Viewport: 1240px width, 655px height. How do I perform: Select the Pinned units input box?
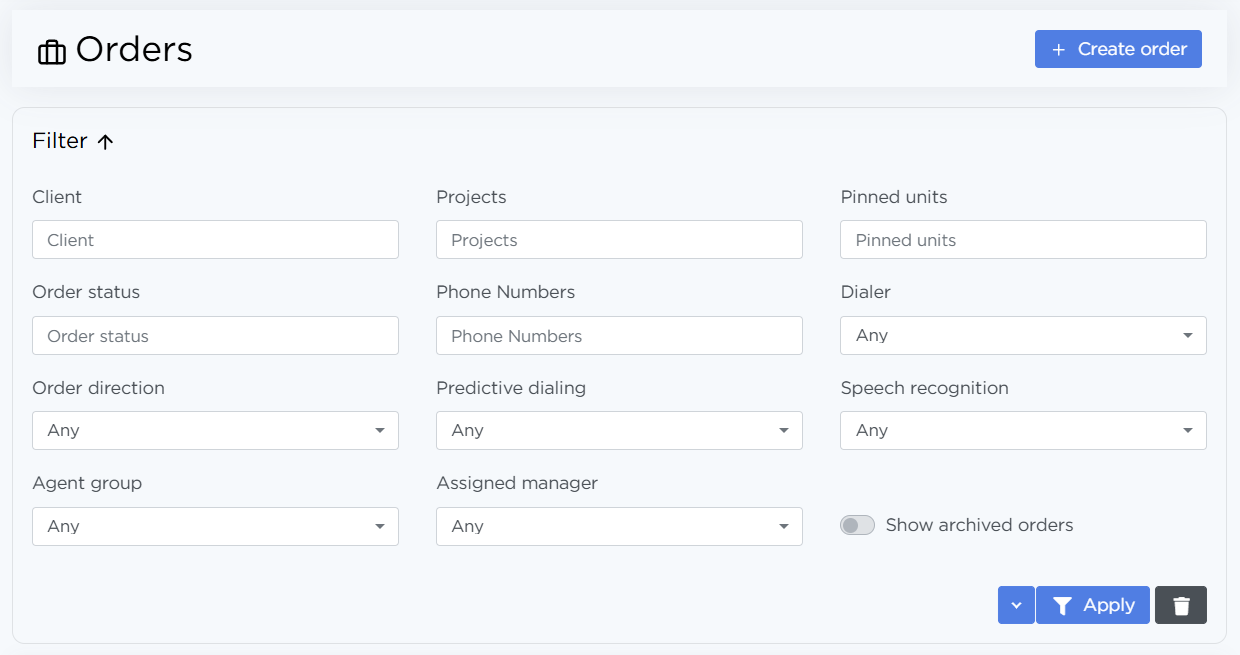[x=1023, y=240]
